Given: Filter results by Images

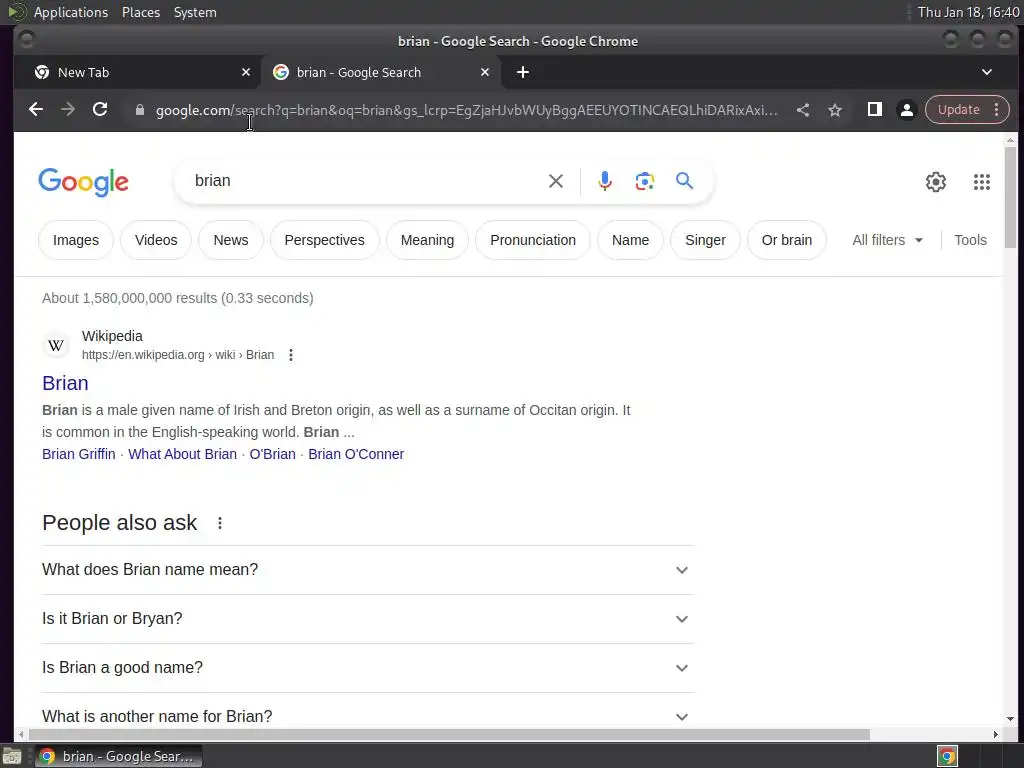Looking at the screenshot, I should tap(76, 240).
